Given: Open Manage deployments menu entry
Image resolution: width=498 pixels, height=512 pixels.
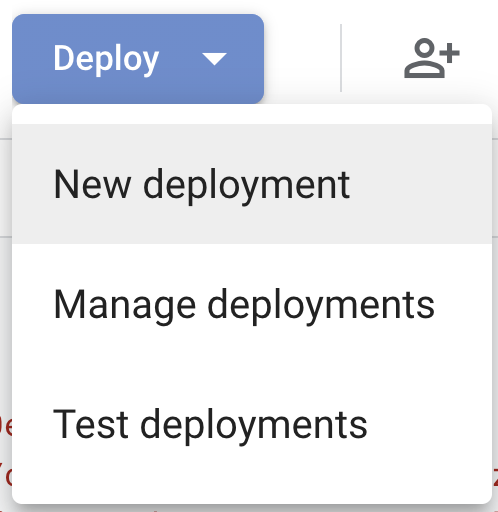Looking at the screenshot, I should [x=252, y=304].
